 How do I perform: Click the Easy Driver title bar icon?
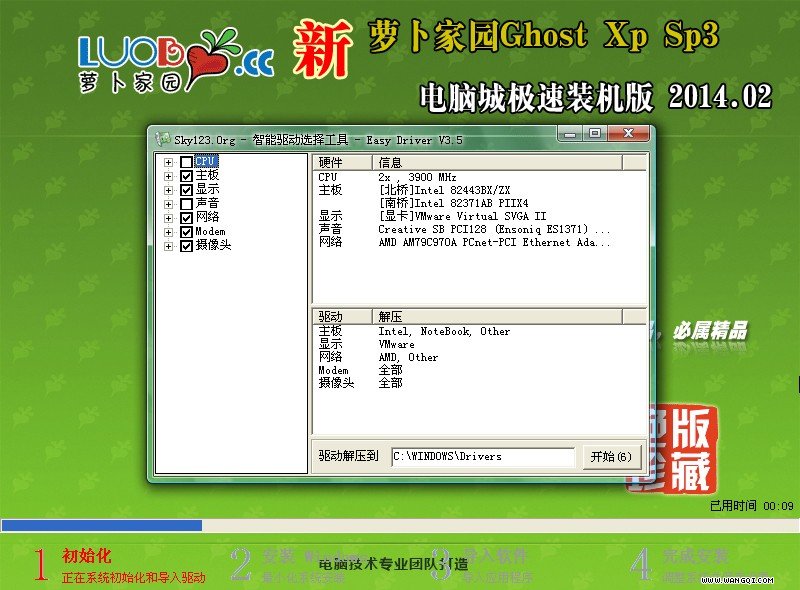point(162,139)
